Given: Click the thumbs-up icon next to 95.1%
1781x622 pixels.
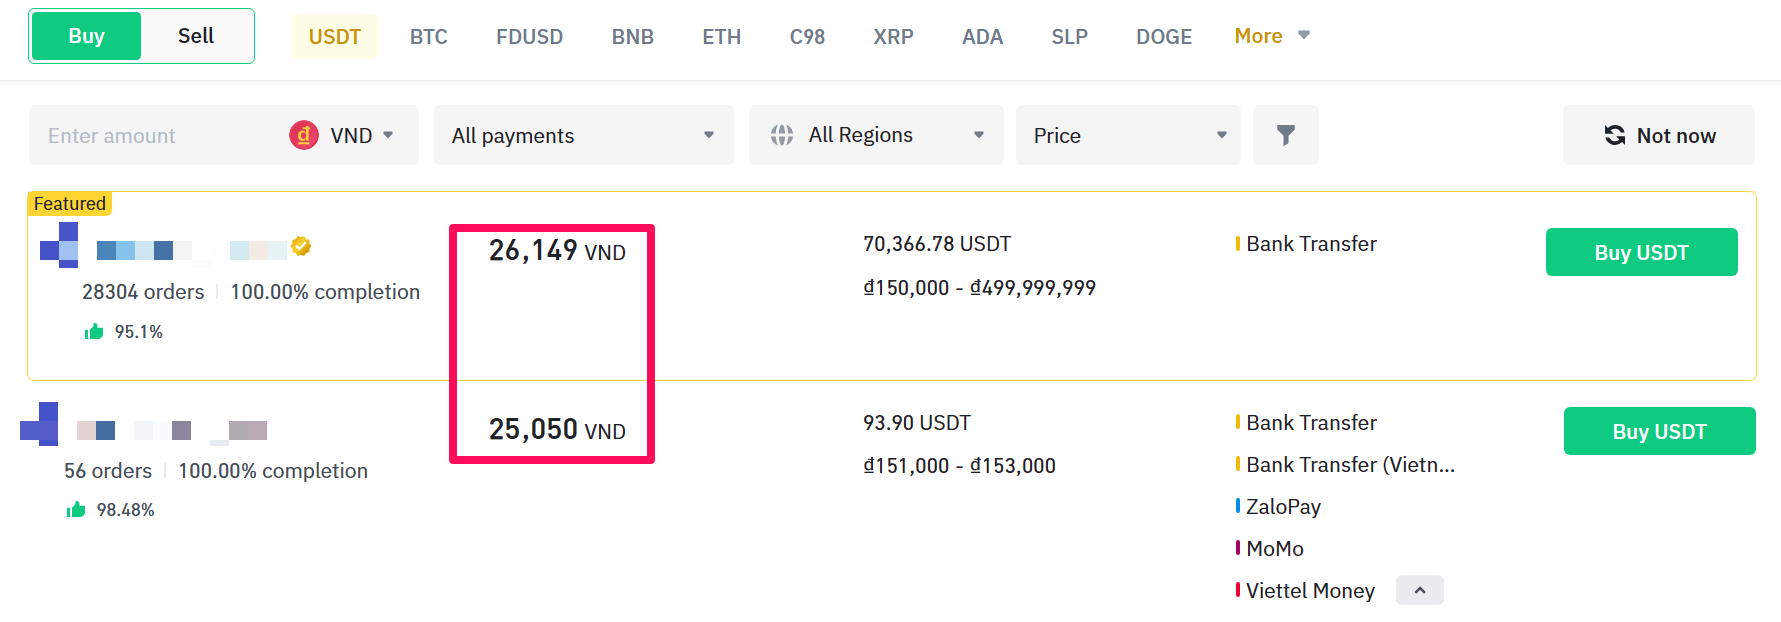Looking at the screenshot, I should tap(94, 332).
